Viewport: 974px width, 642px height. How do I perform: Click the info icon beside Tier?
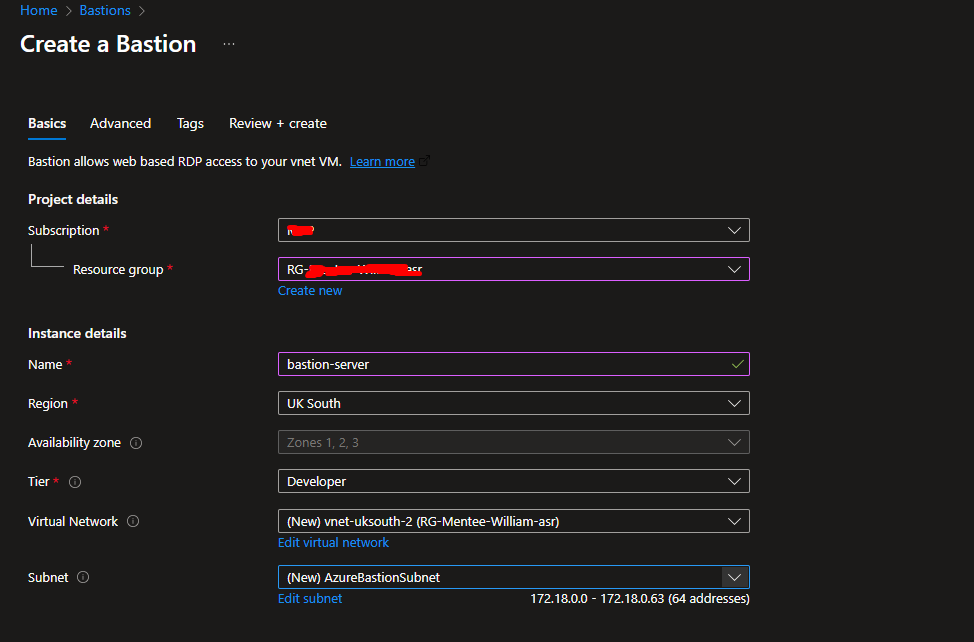[75, 482]
